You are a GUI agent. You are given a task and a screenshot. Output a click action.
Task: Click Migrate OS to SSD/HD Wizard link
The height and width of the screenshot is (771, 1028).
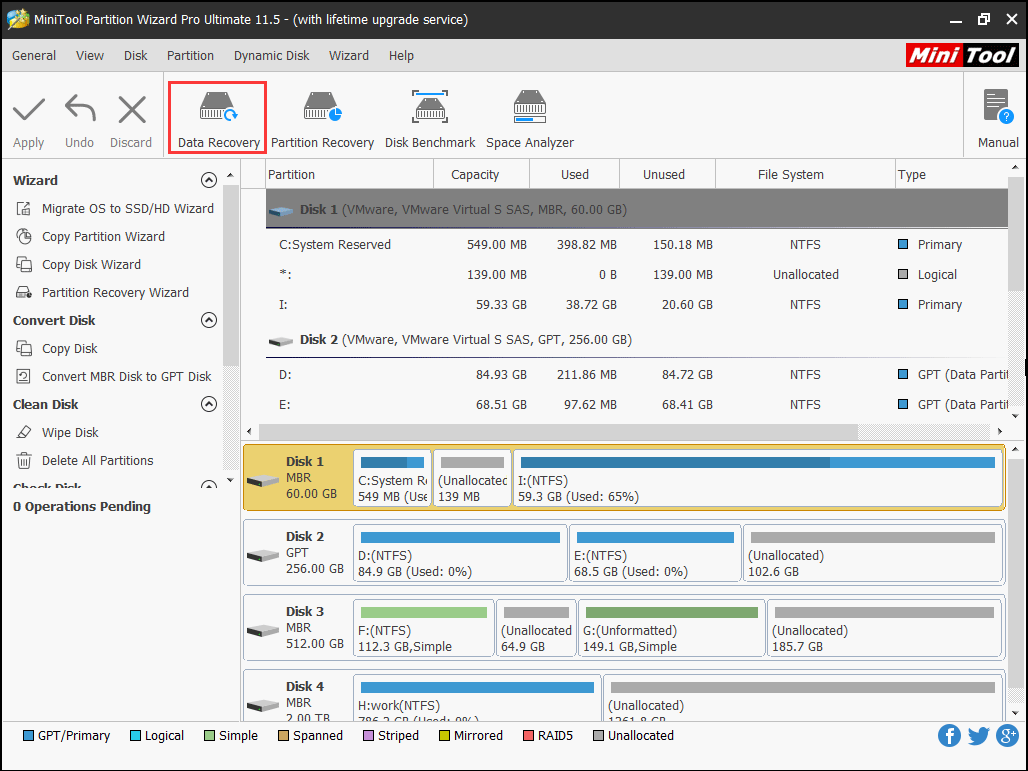(x=128, y=208)
